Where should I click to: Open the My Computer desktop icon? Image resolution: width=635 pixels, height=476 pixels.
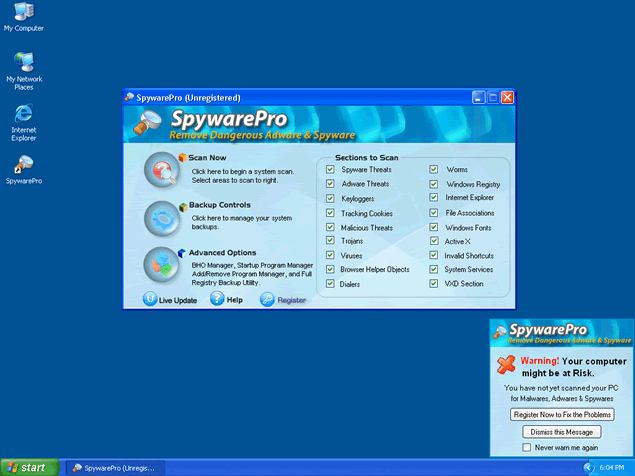point(24,12)
